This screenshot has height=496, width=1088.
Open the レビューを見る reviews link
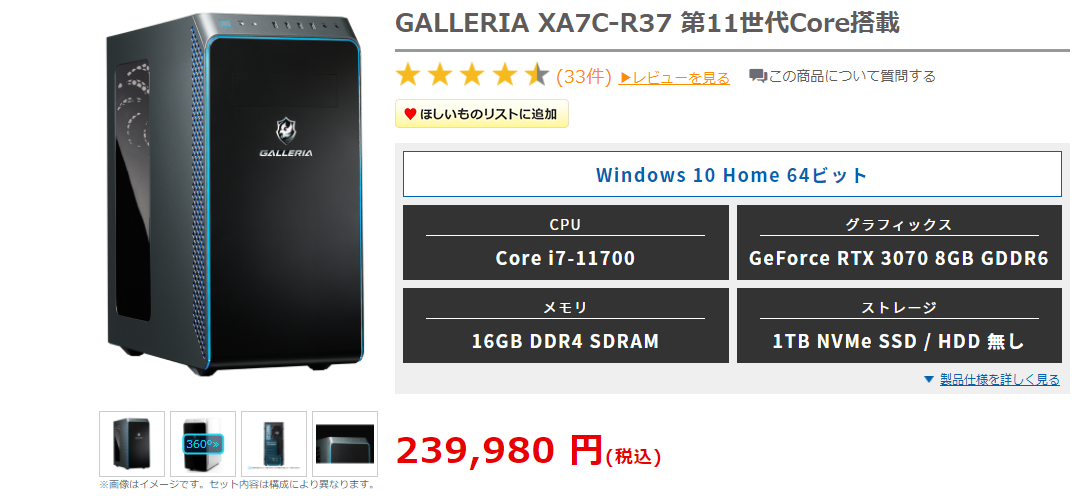pos(674,78)
